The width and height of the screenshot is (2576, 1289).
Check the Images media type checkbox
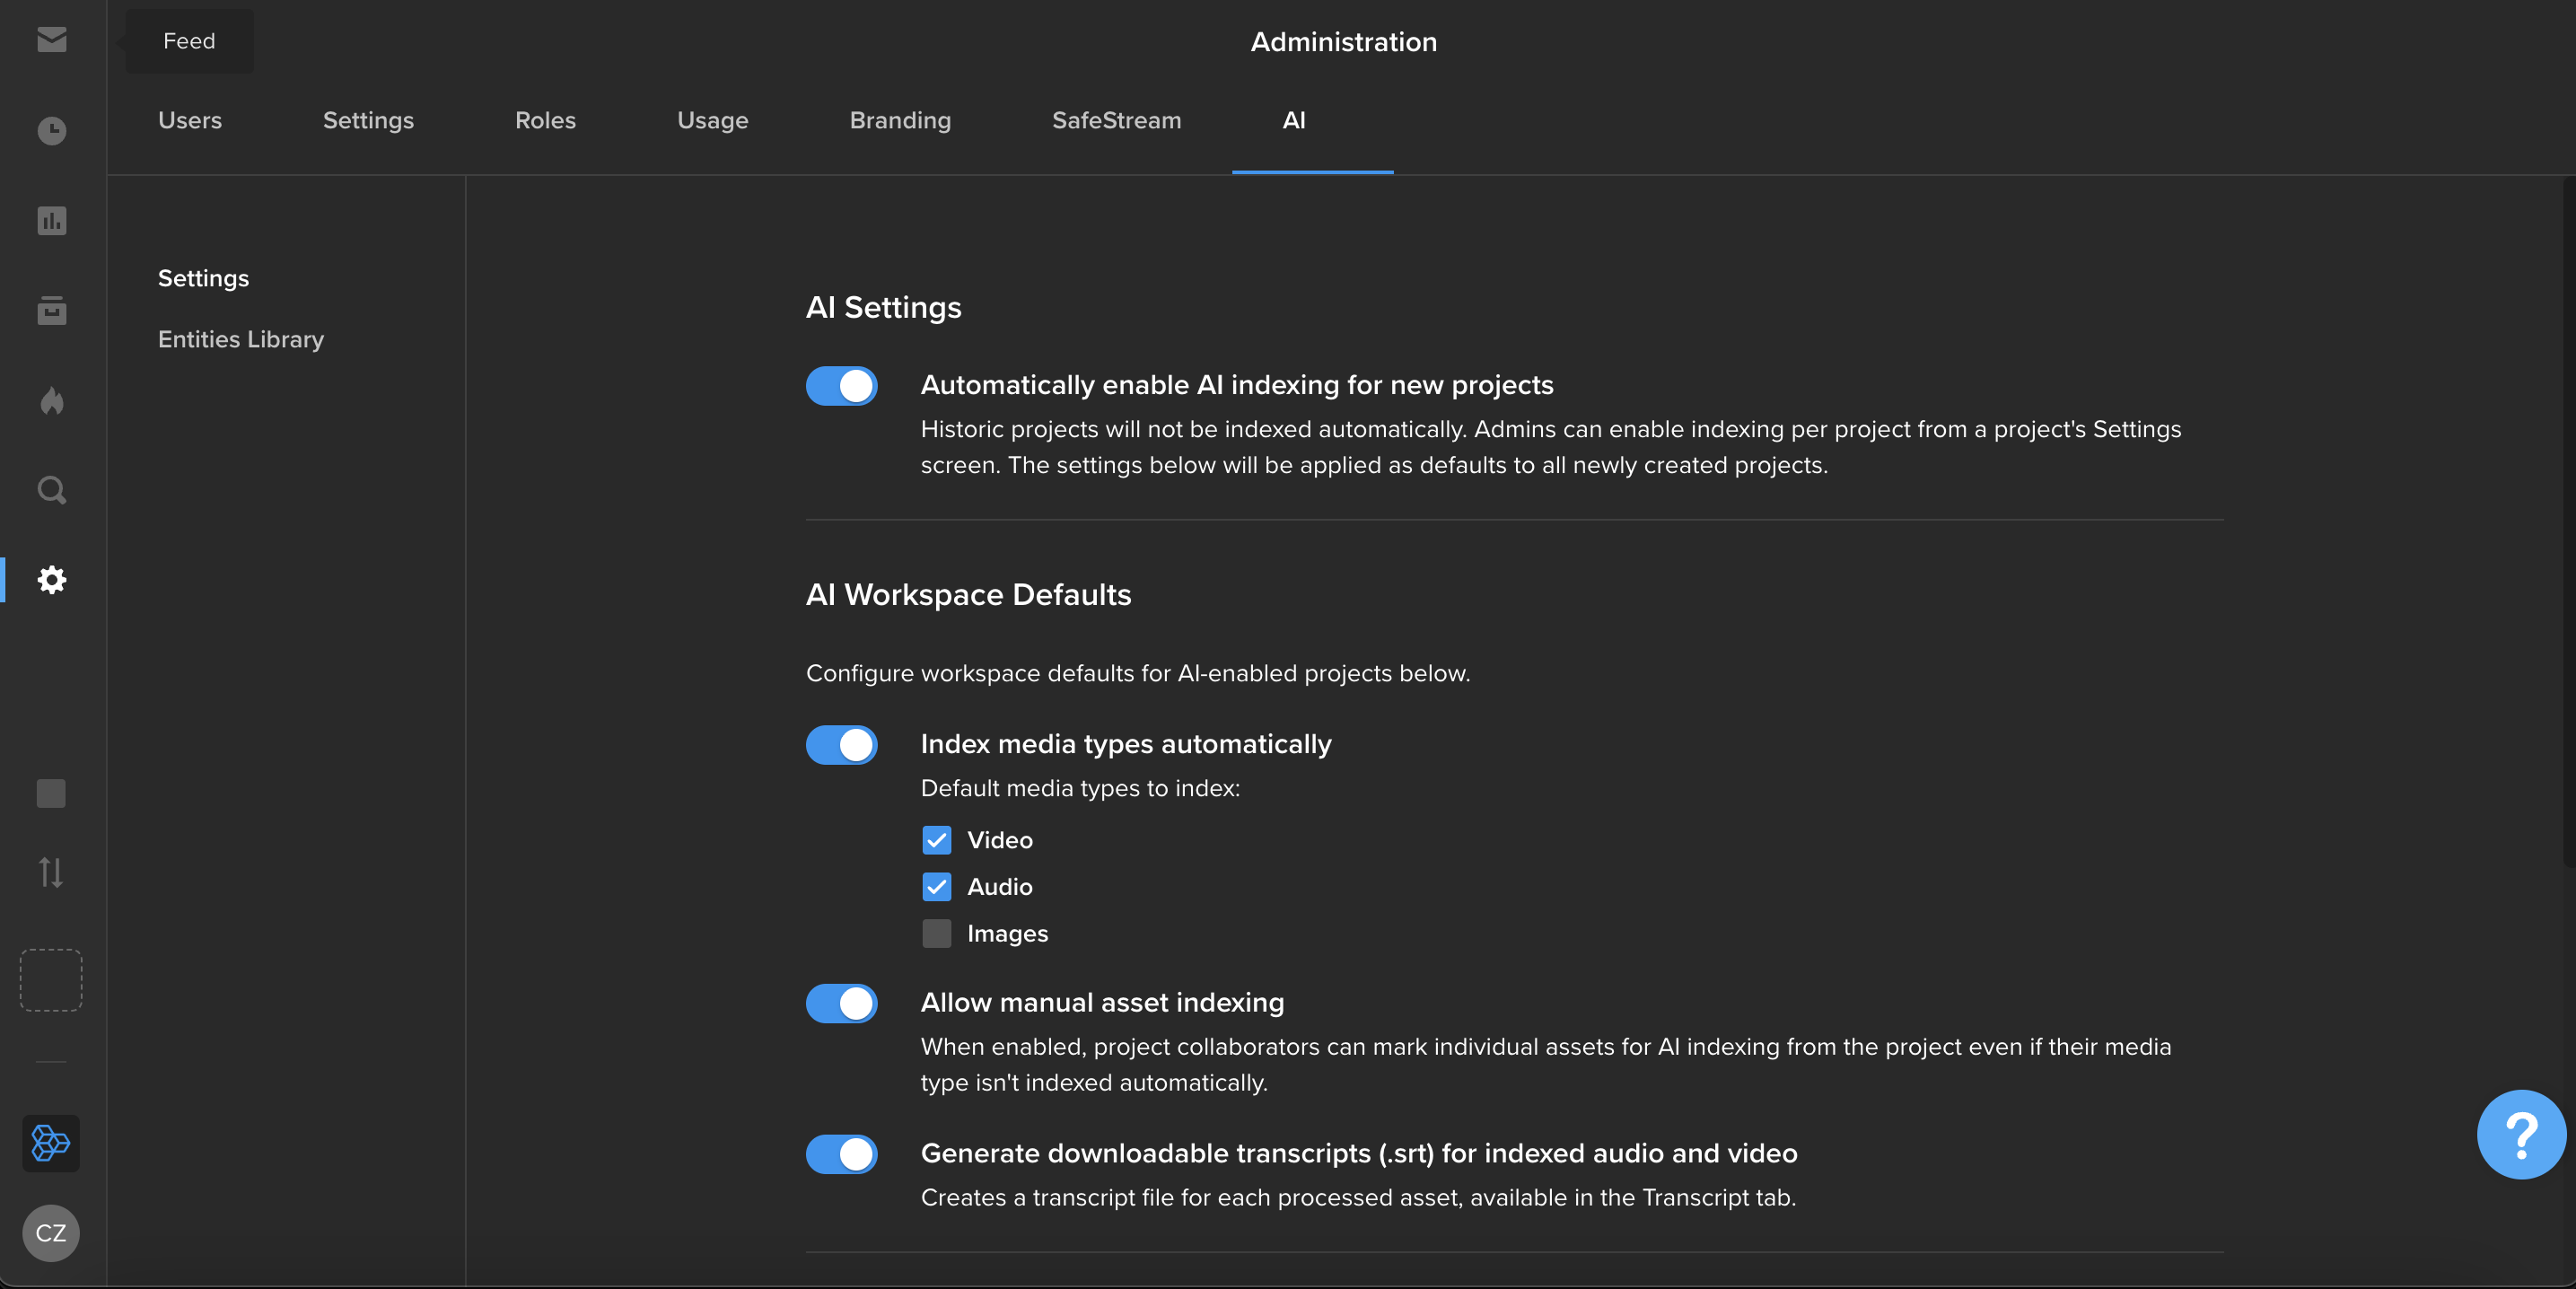tap(936, 933)
